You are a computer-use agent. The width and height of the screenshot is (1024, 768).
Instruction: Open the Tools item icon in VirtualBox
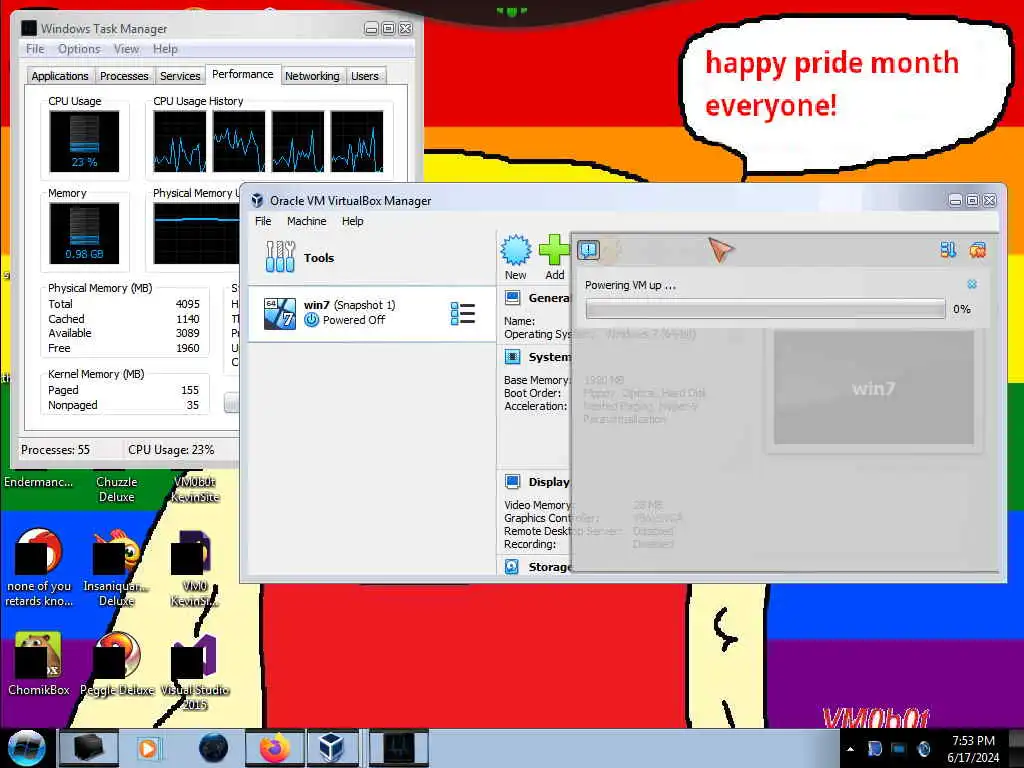tap(280, 257)
